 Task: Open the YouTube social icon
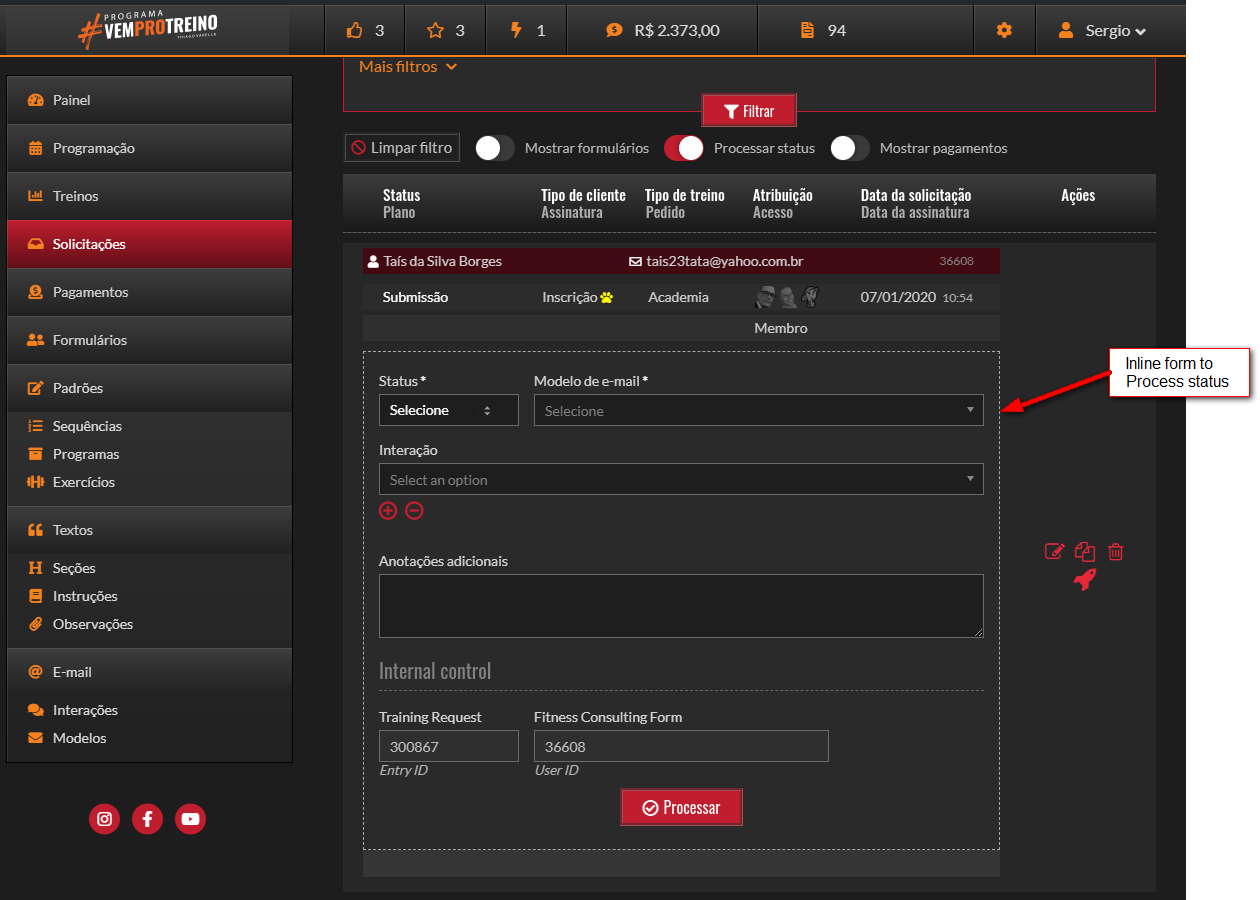[x=190, y=819]
